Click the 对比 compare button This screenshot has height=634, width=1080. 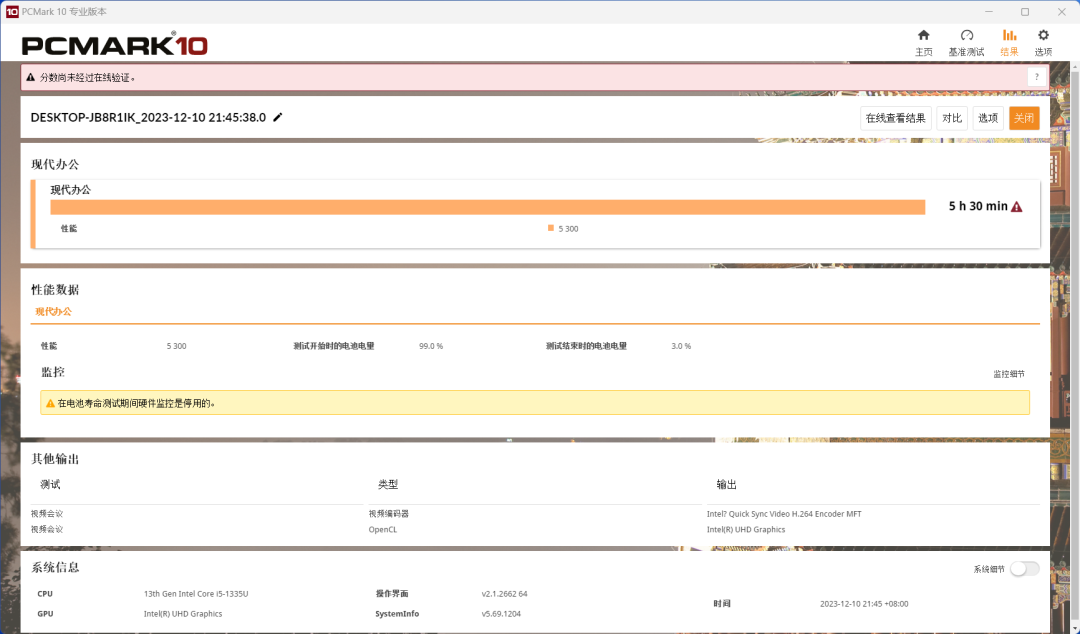(952, 118)
